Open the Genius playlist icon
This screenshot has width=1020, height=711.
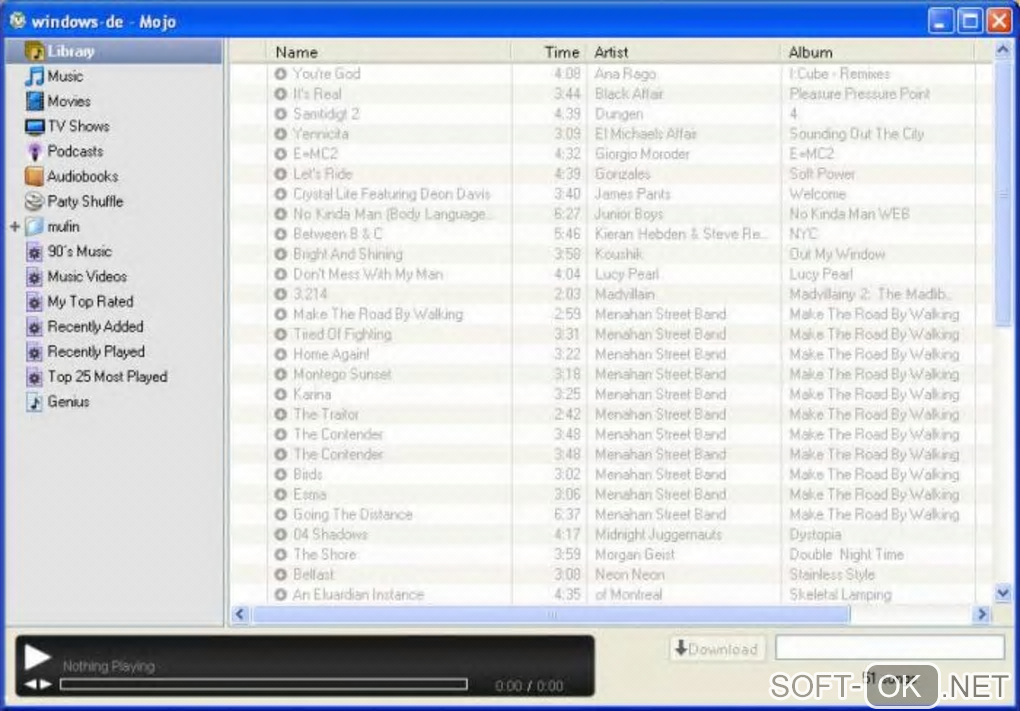(34, 402)
